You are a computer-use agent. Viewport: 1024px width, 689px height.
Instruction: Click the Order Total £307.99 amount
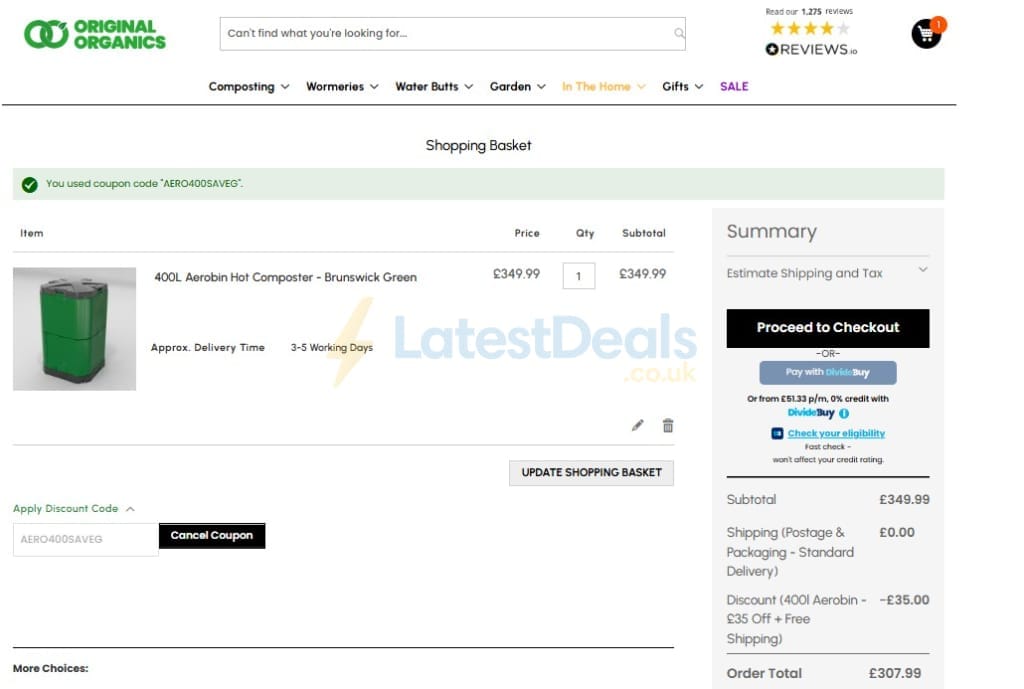895,673
